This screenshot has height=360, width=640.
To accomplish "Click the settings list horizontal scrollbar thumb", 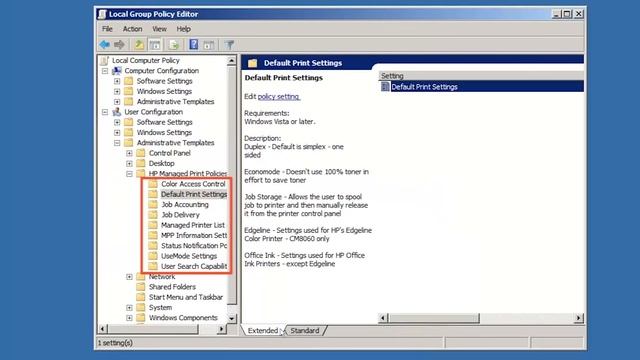I will 434,318.
